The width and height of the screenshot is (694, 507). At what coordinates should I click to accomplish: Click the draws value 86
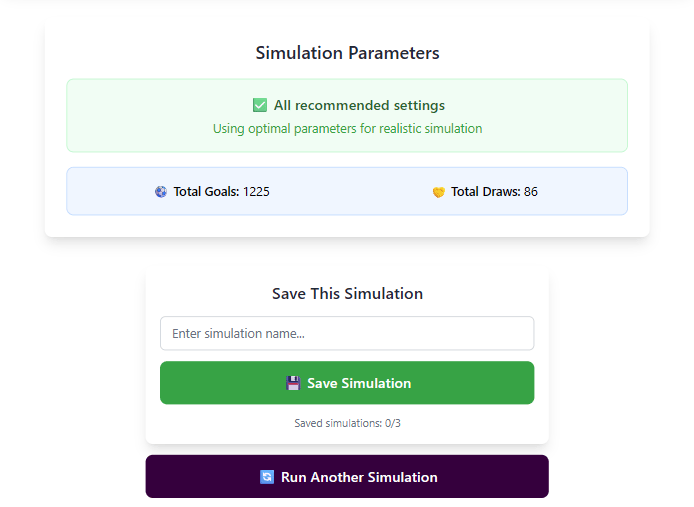tap(530, 191)
